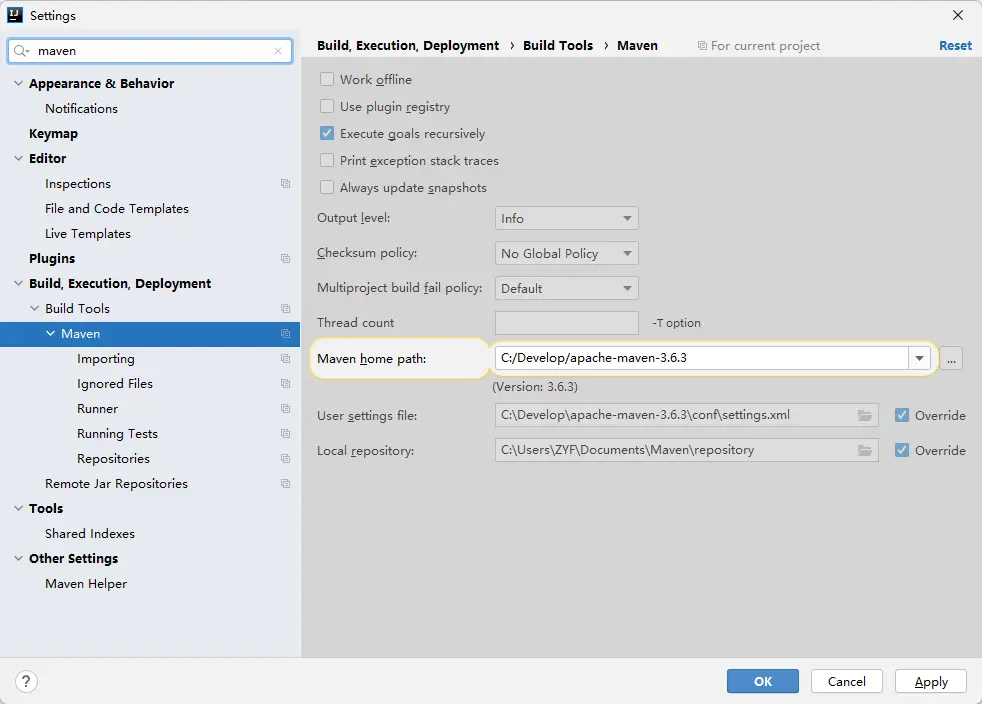
Task: Open the Checksum policy dropdown
Action: pyautogui.click(x=566, y=254)
